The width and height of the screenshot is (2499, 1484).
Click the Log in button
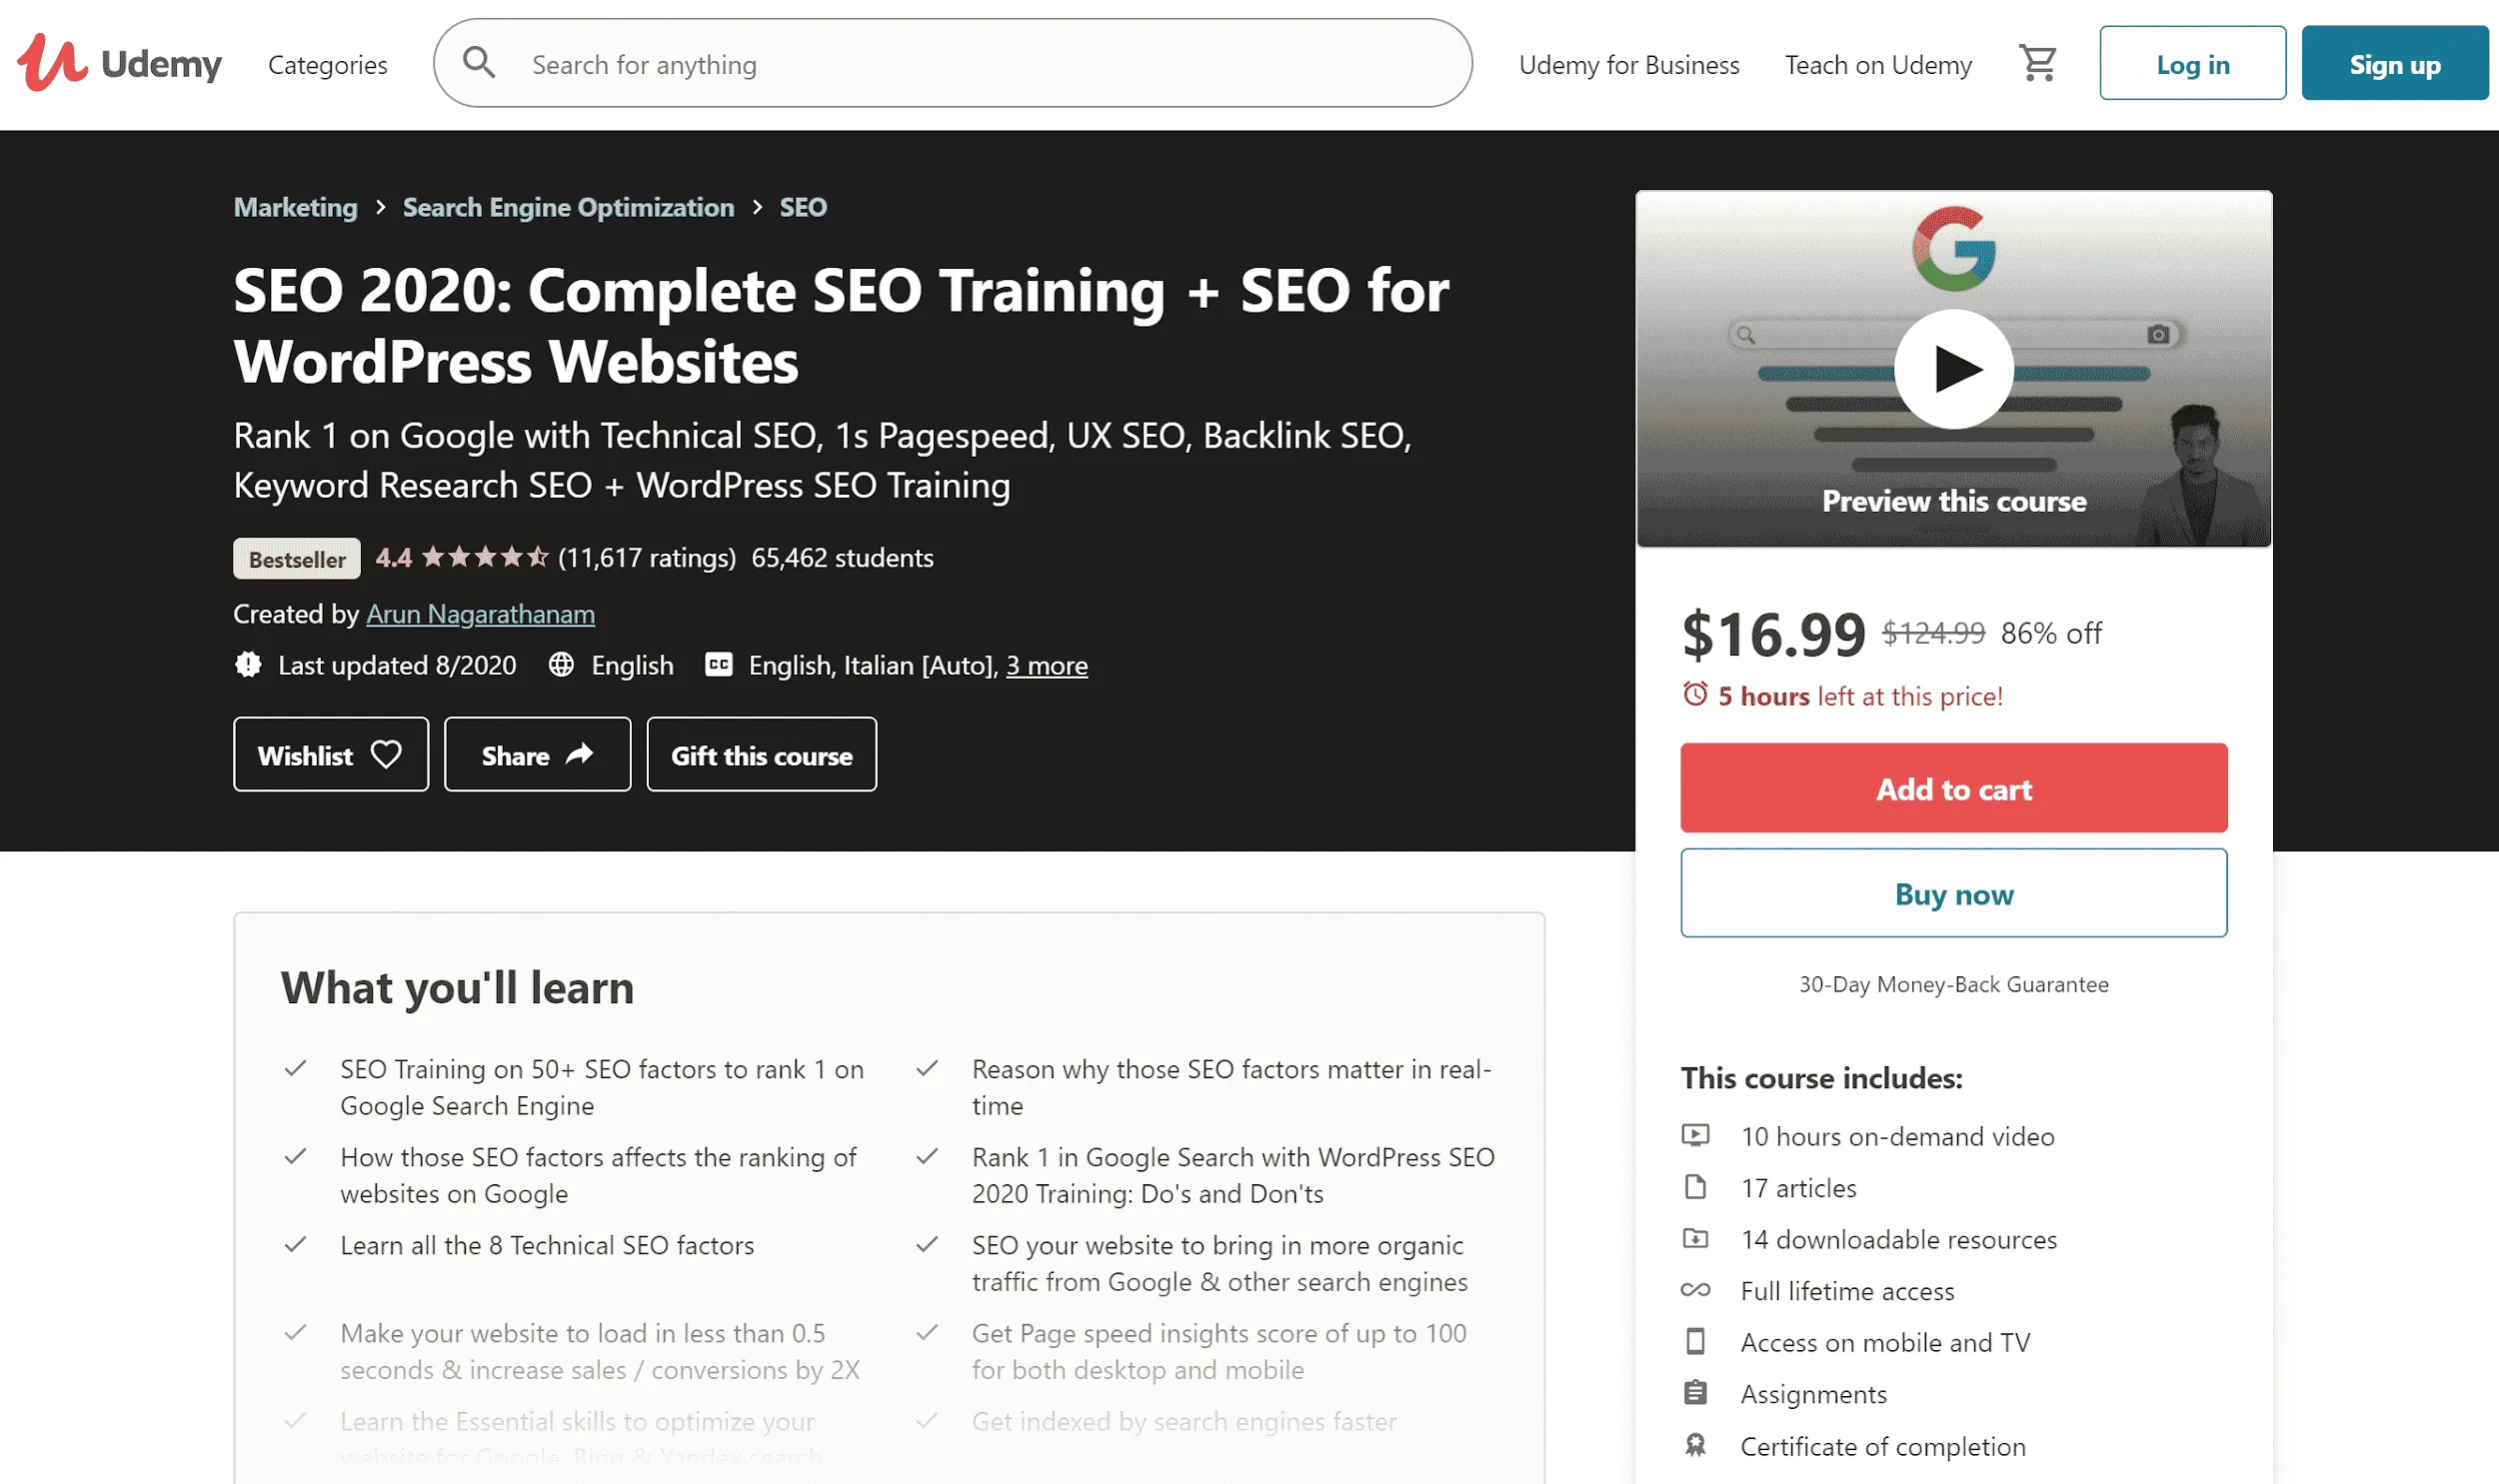[2191, 63]
